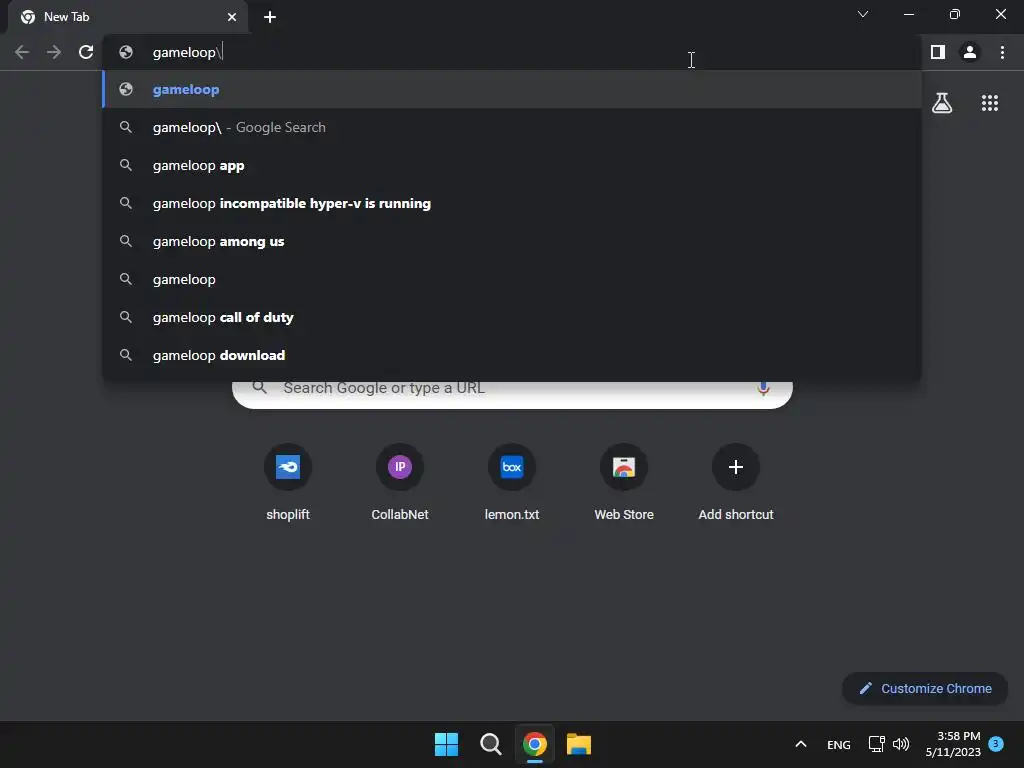Open the tab search chevron
The image size is (1024, 768).
pos(863,14)
